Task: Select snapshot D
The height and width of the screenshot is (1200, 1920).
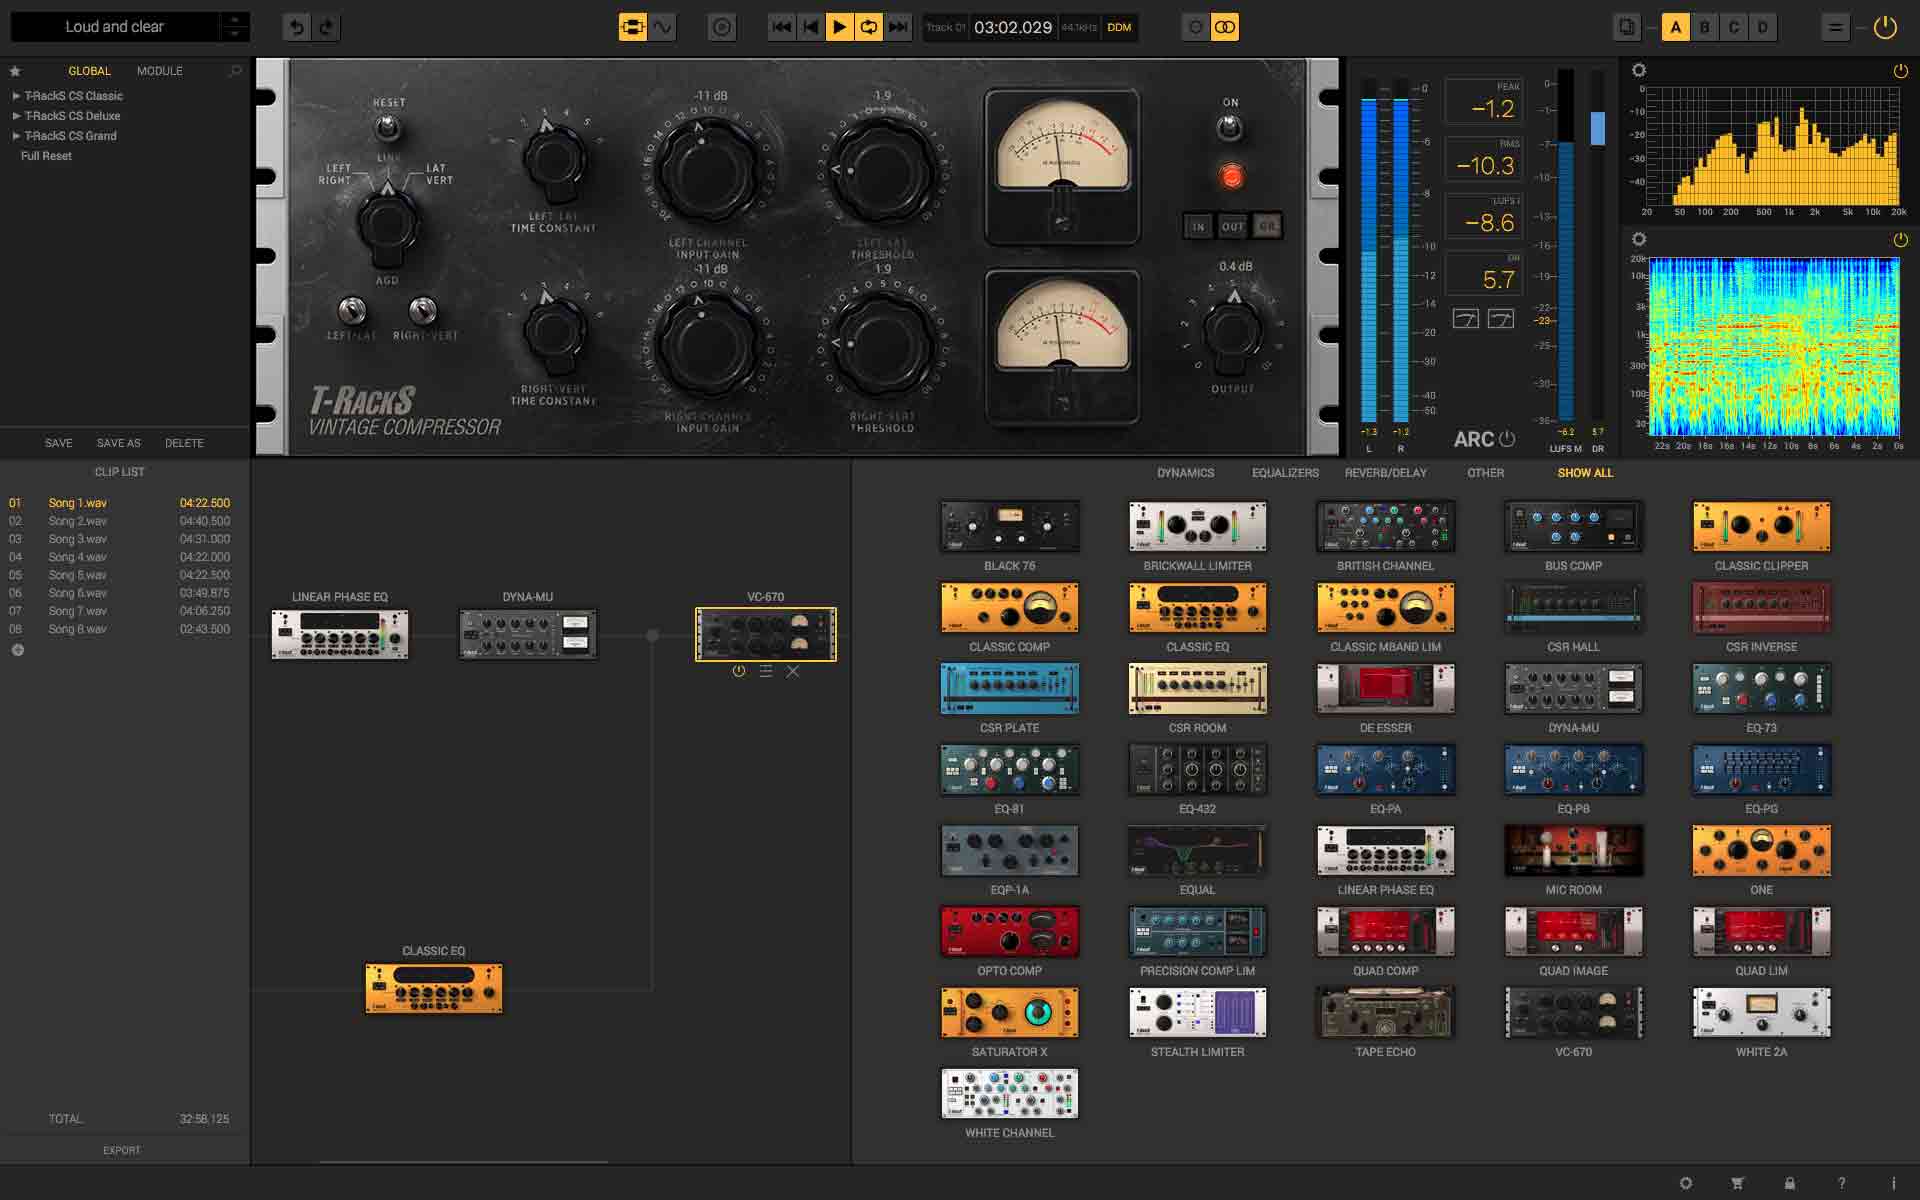Action: [1763, 27]
